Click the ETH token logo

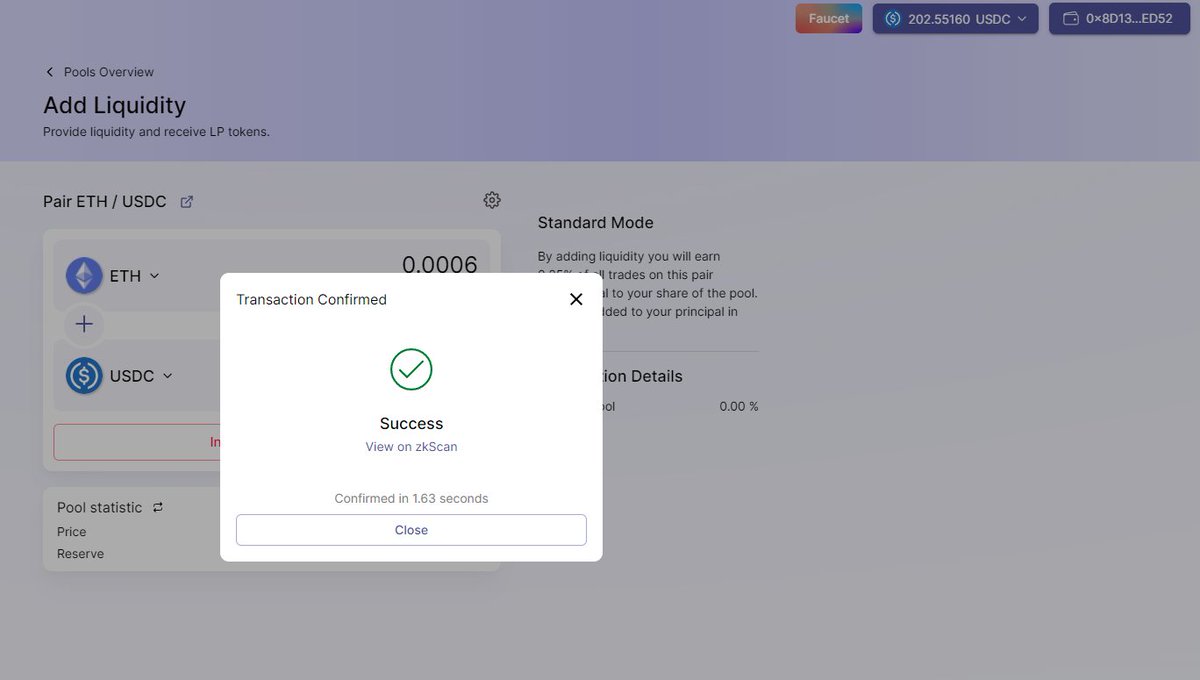[x=84, y=275]
